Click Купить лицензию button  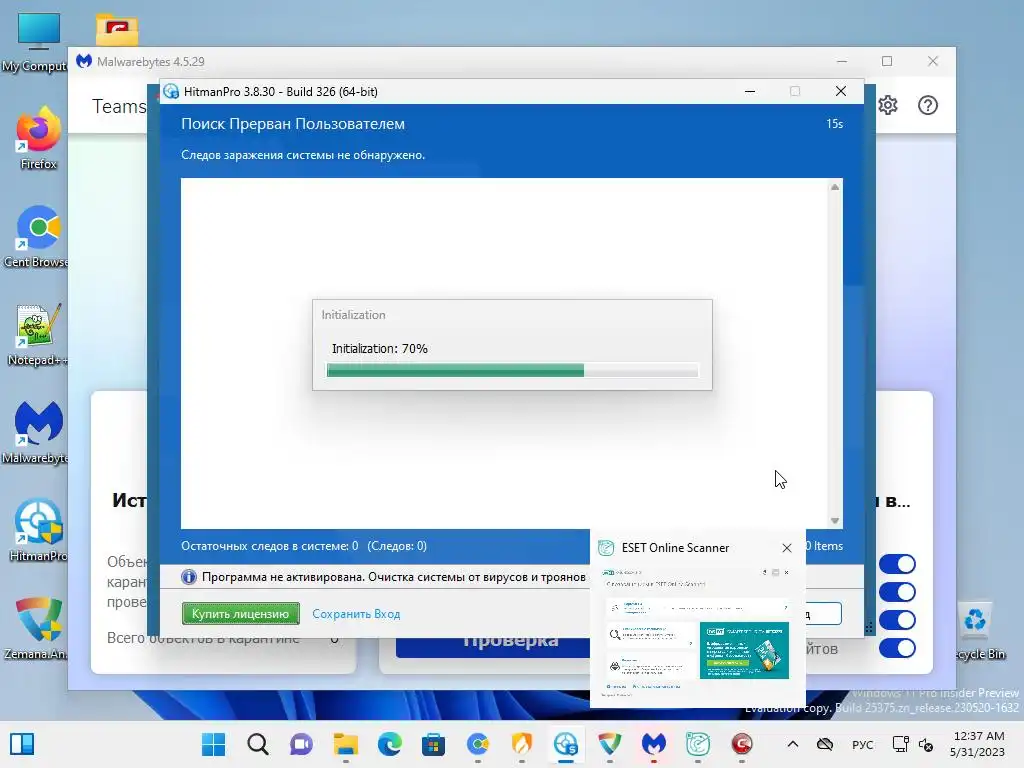coord(240,614)
